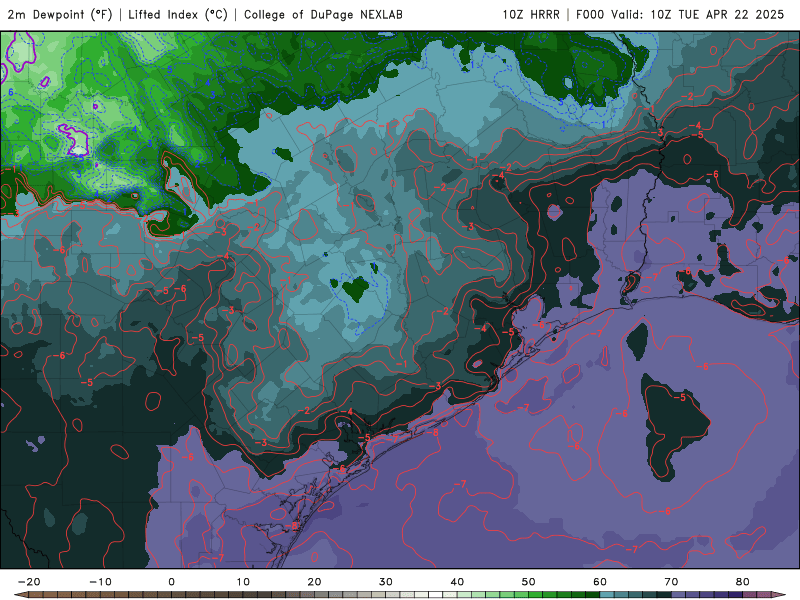Click the '40' colorbar scale label
The width and height of the screenshot is (800, 600).
click(x=457, y=582)
